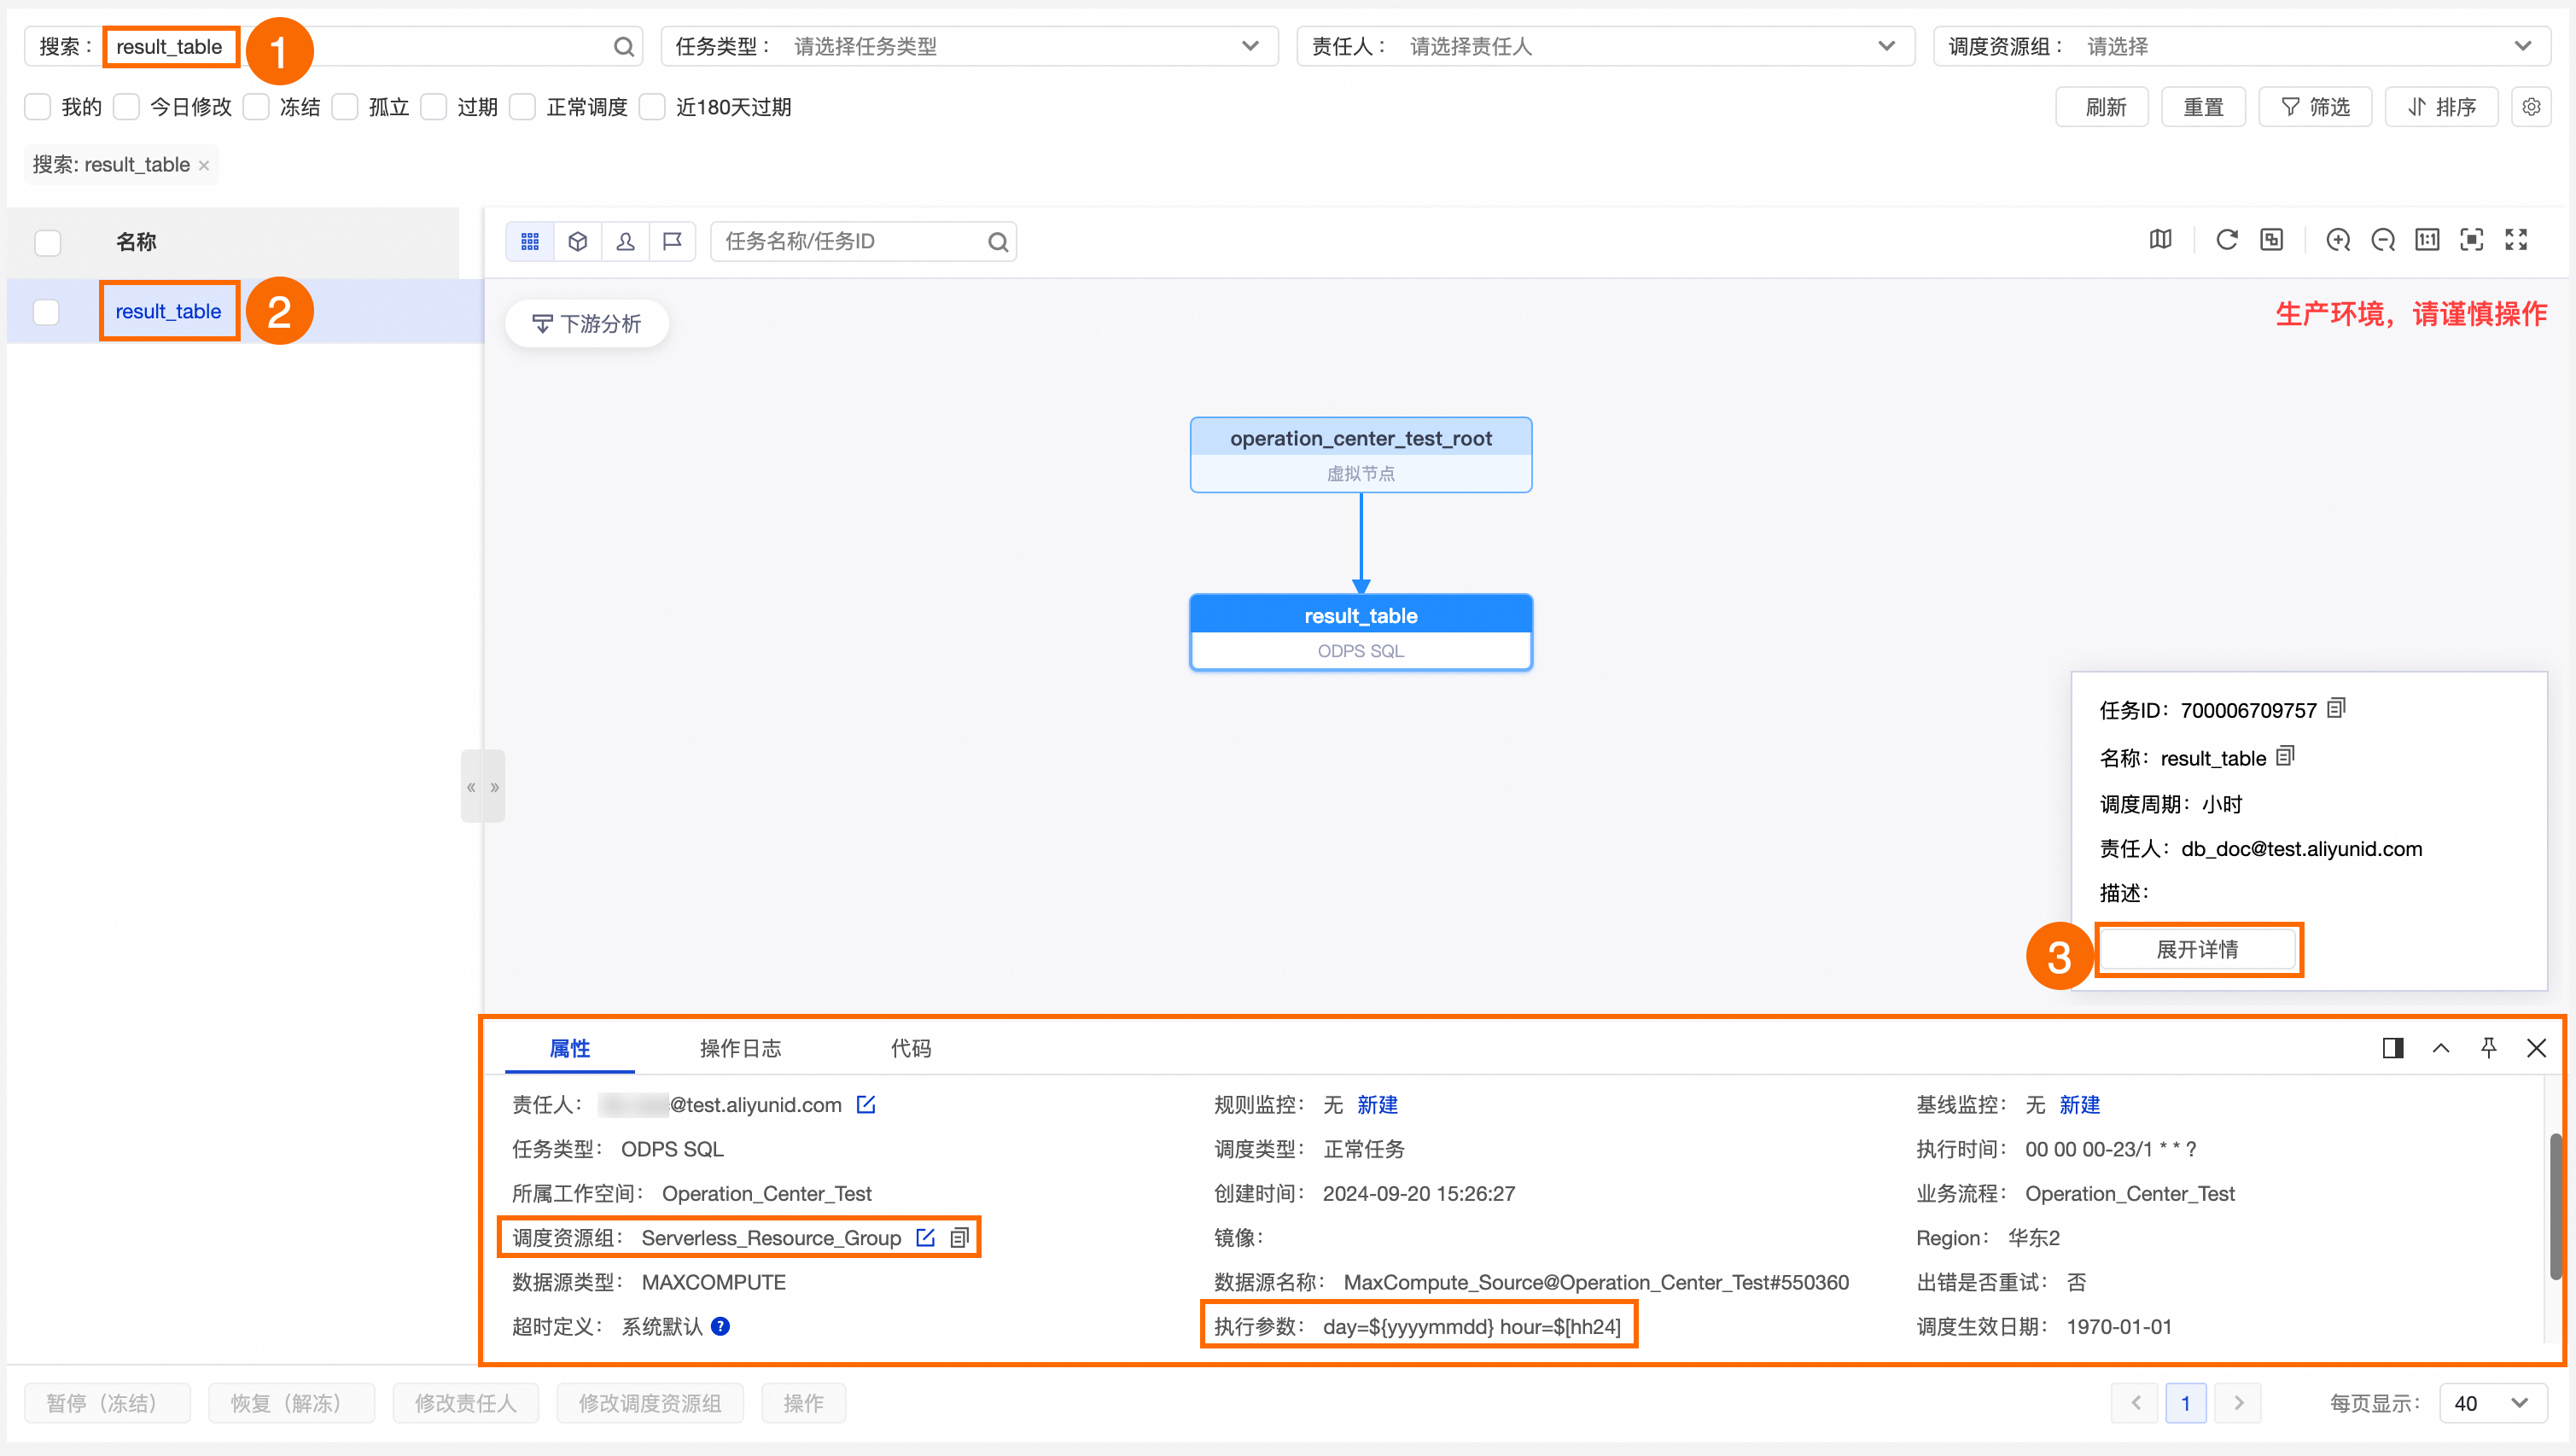
Task: Click the refresh icon on the canvas
Action: 2226,241
